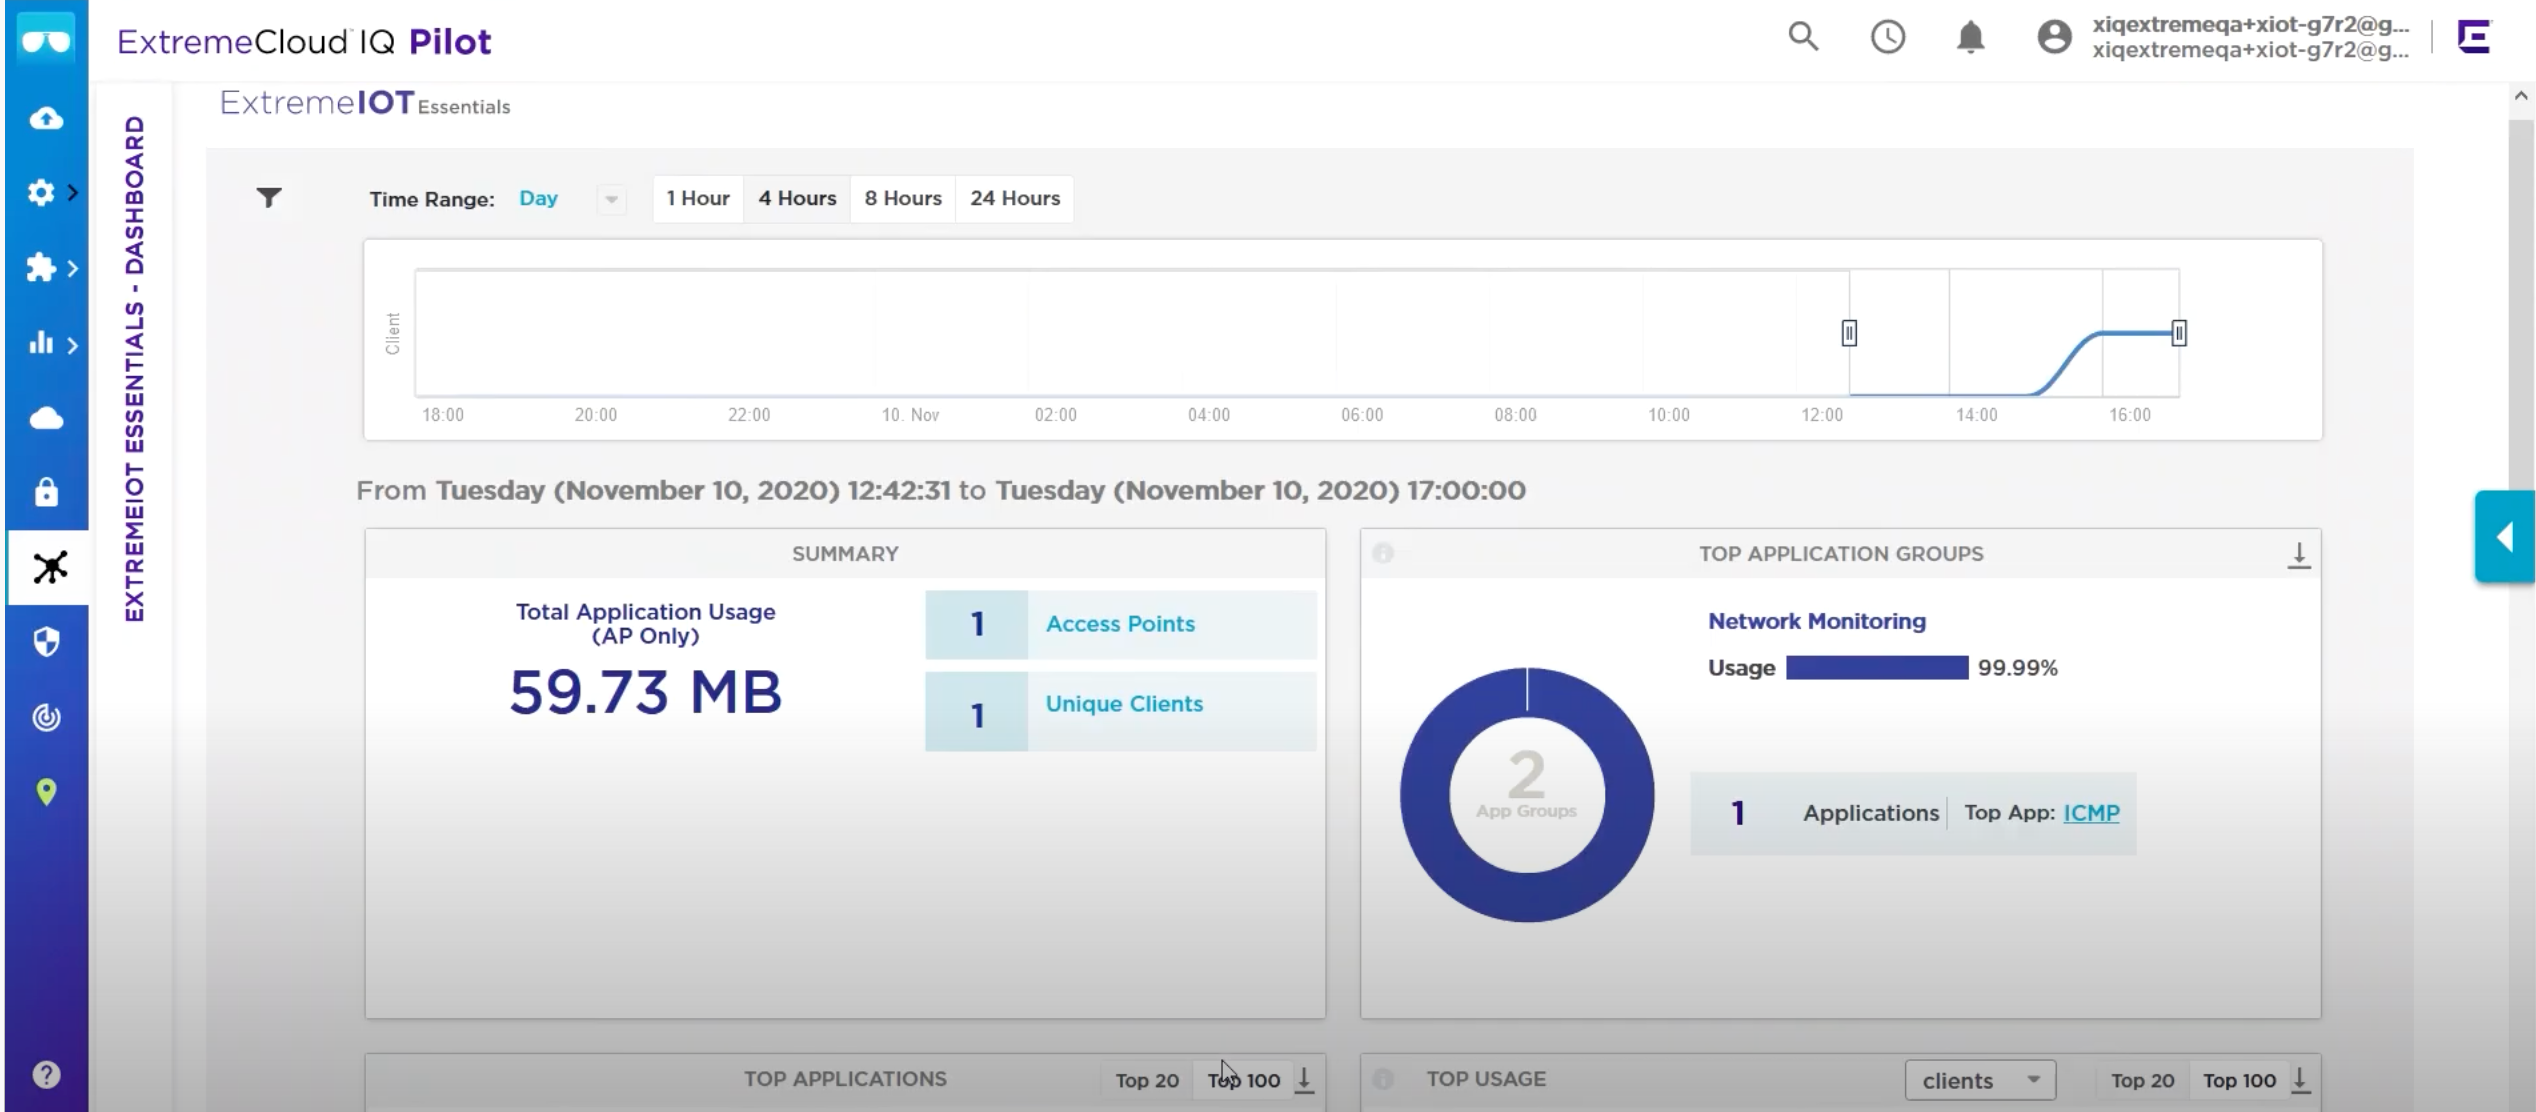
Task: Select the 1 Hour time range
Action: coord(698,198)
